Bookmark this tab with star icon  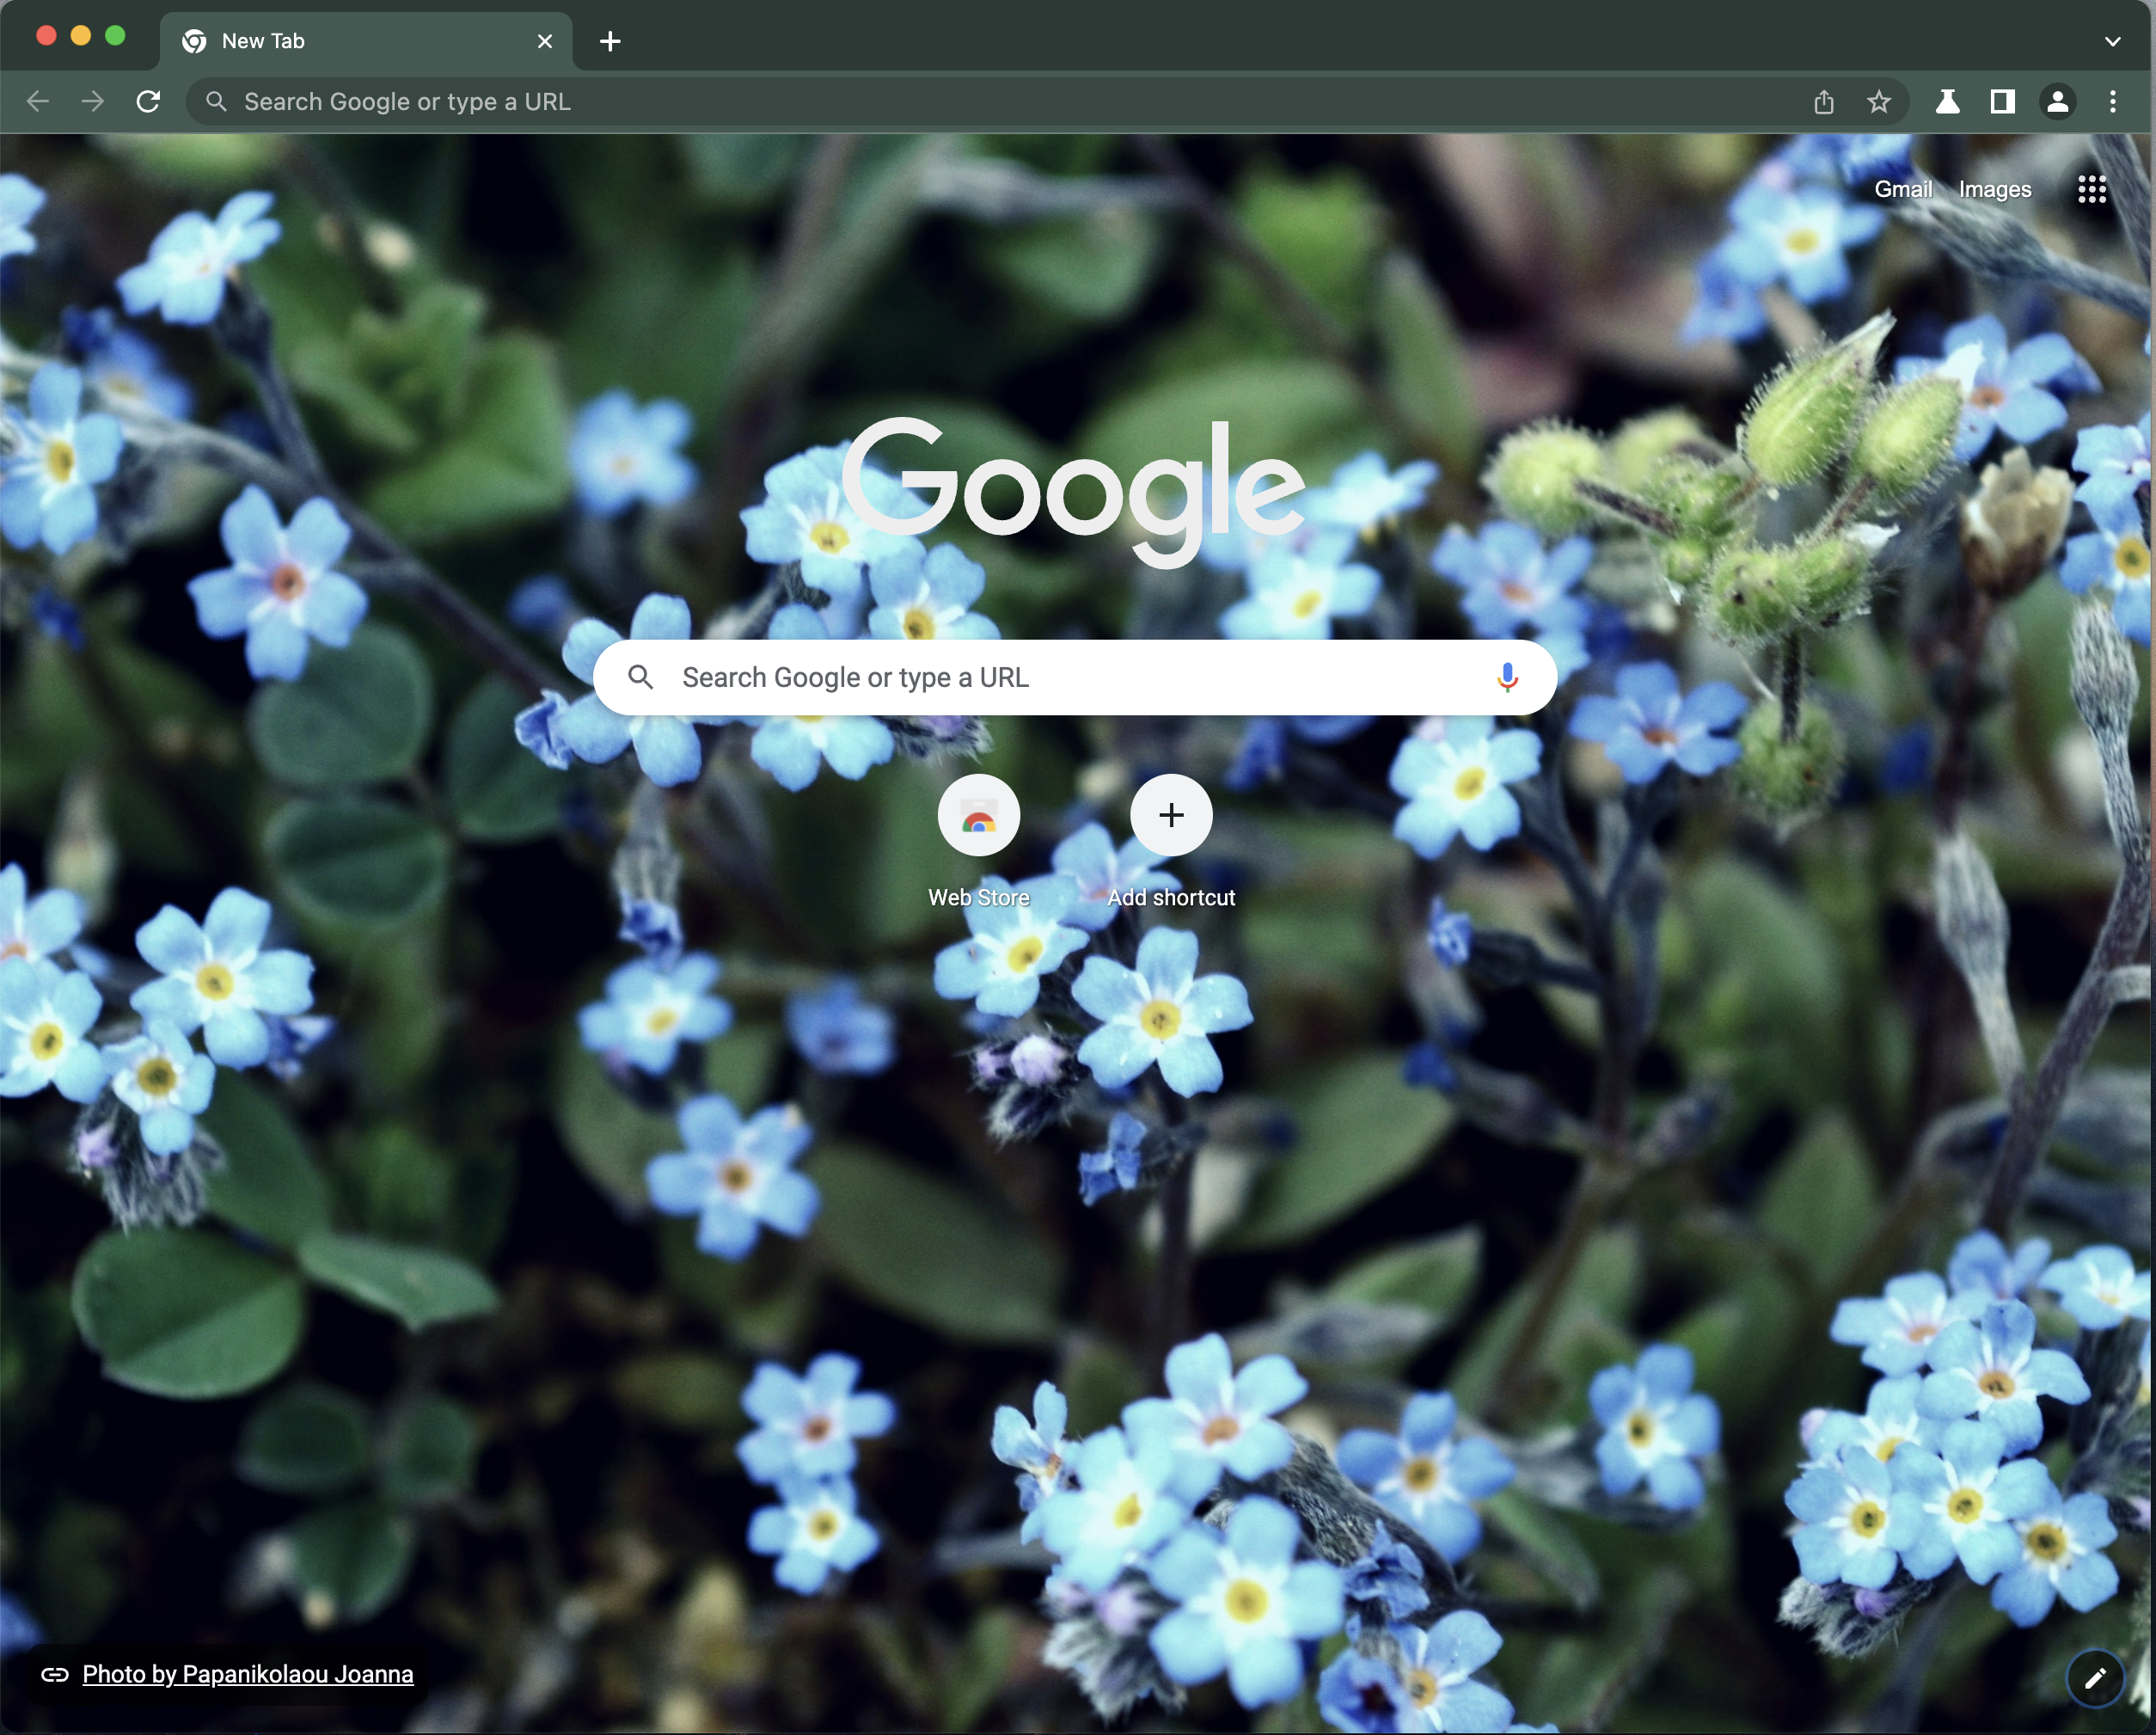1879,102
